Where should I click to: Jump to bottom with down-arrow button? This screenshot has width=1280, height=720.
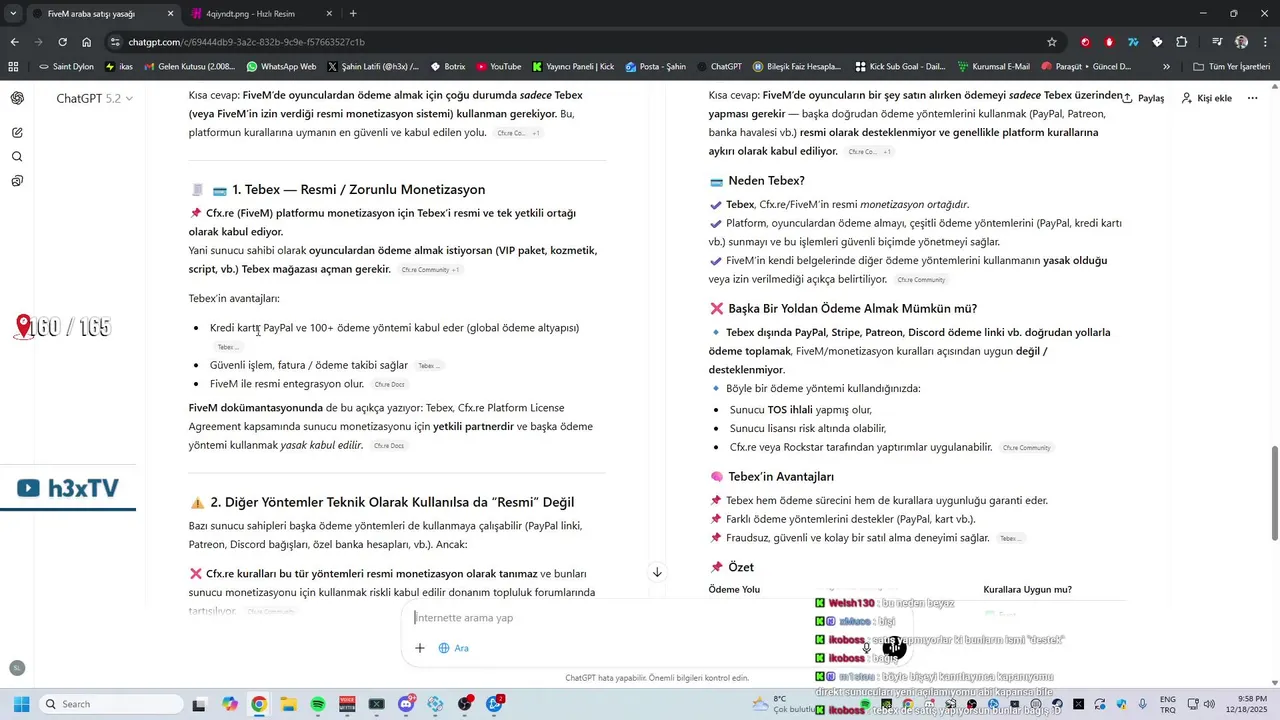pyautogui.click(x=657, y=572)
